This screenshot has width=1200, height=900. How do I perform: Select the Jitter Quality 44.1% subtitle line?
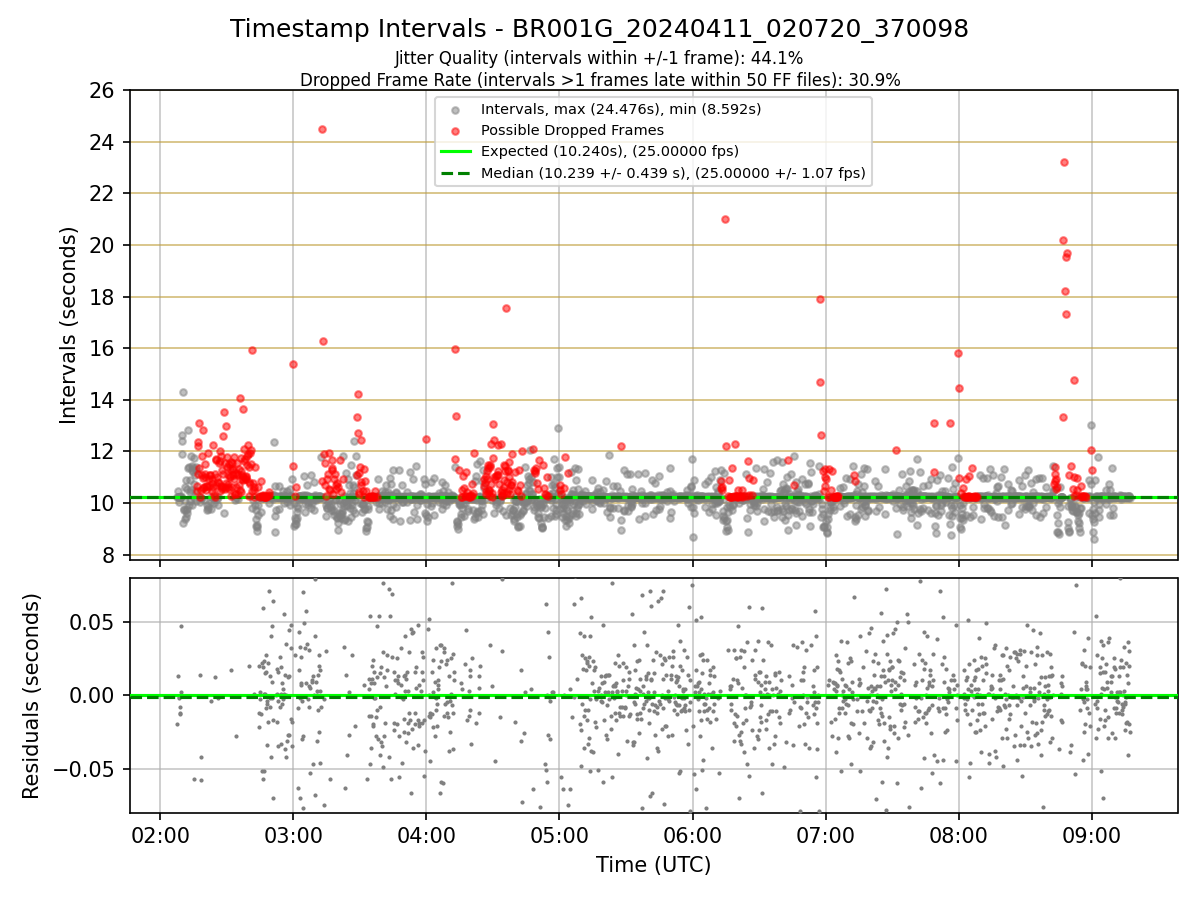click(599, 58)
